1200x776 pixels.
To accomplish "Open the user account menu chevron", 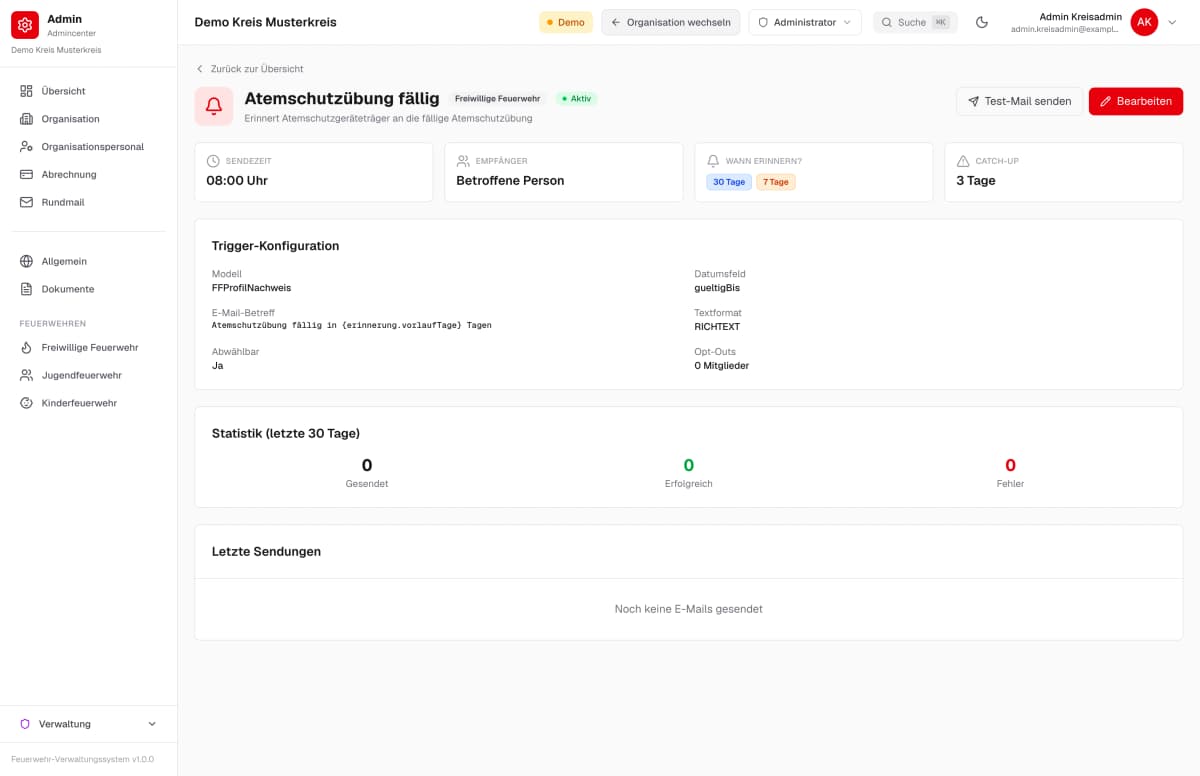I will [x=1173, y=23].
